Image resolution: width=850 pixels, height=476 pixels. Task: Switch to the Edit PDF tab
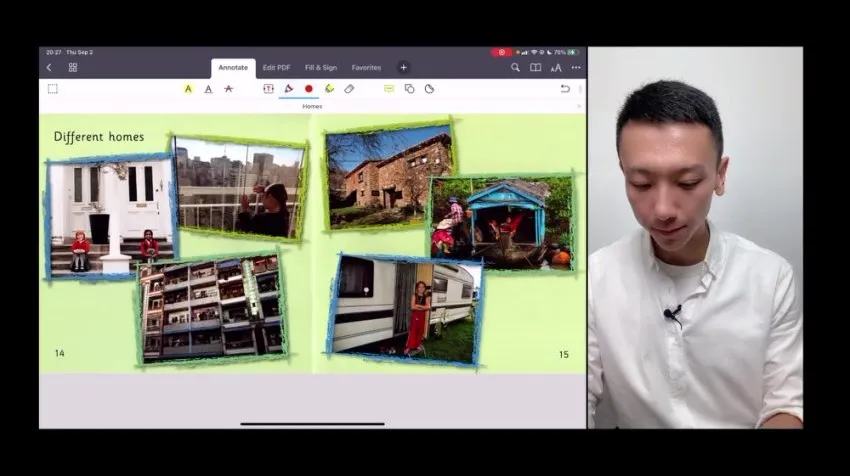pyautogui.click(x=276, y=68)
